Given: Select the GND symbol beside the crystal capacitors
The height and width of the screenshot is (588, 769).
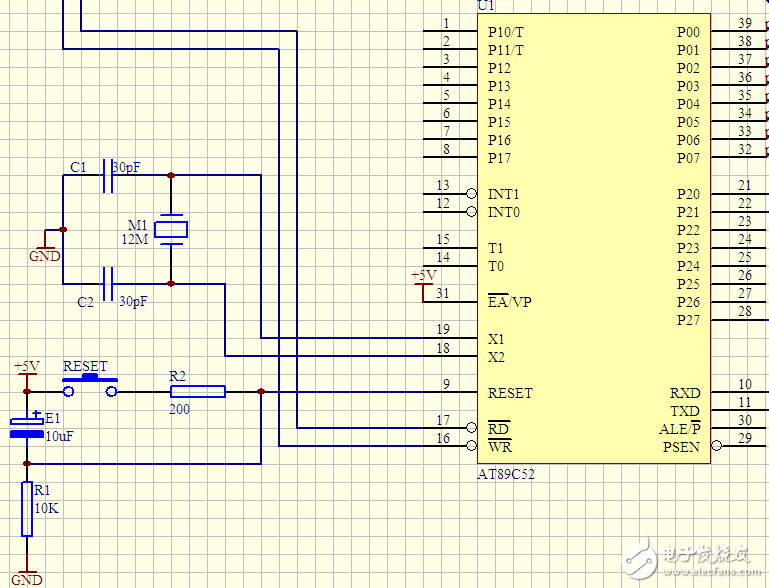Looking at the screenshot, I should click(44, 247).
